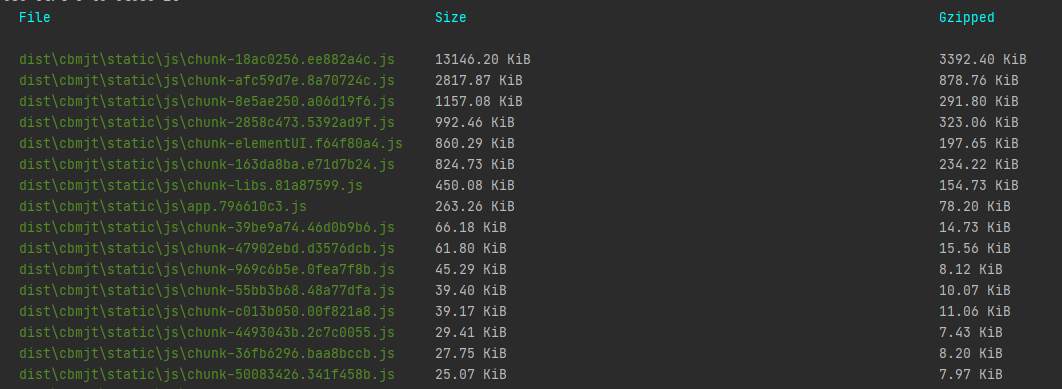Screen dimensions: 1062x389
Task: Open chunk-afc59d7e.8a70724c.js file path
Action: coord(207,81)
